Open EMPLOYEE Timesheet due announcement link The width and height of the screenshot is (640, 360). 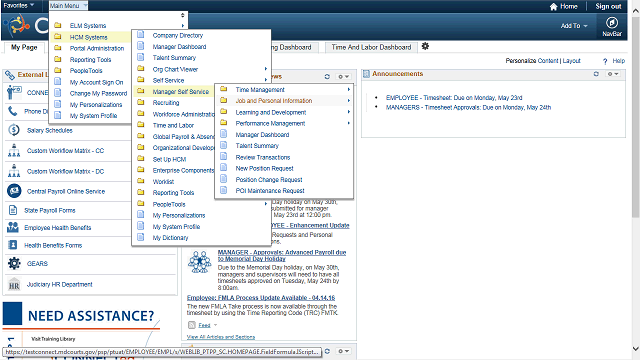click(x=454, y=98)
